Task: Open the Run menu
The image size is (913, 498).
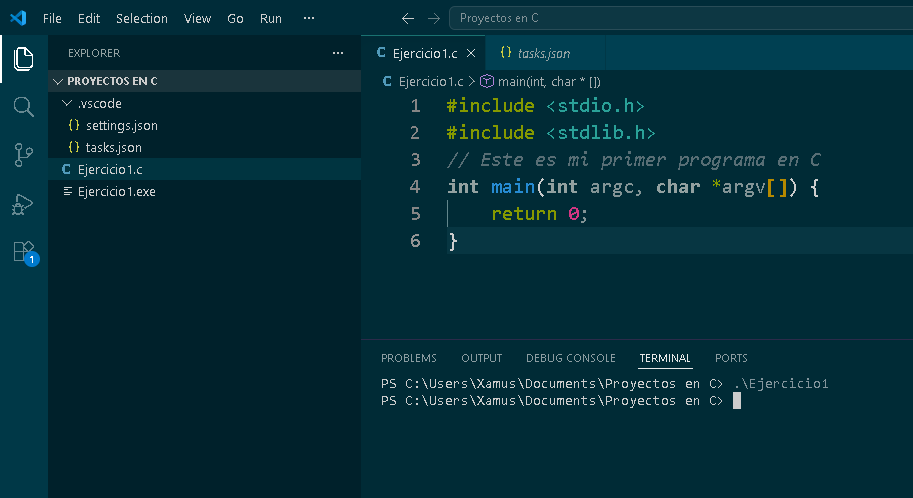Action: 271,19
